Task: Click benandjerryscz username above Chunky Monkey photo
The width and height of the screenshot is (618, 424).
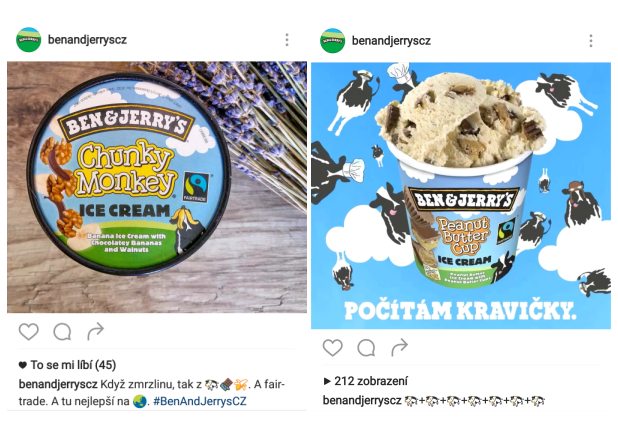Action: [87, 39]
